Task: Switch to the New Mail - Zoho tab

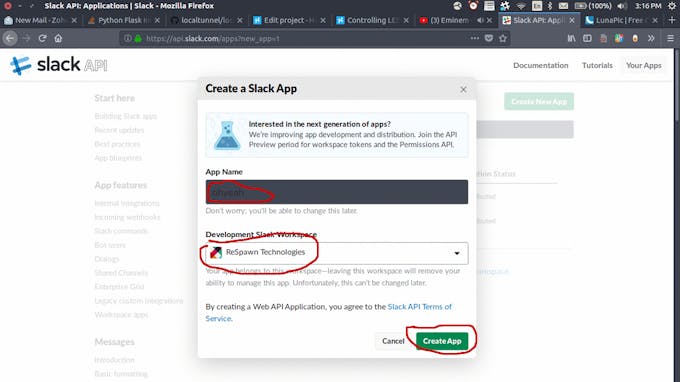Action: tap(40, 20)
